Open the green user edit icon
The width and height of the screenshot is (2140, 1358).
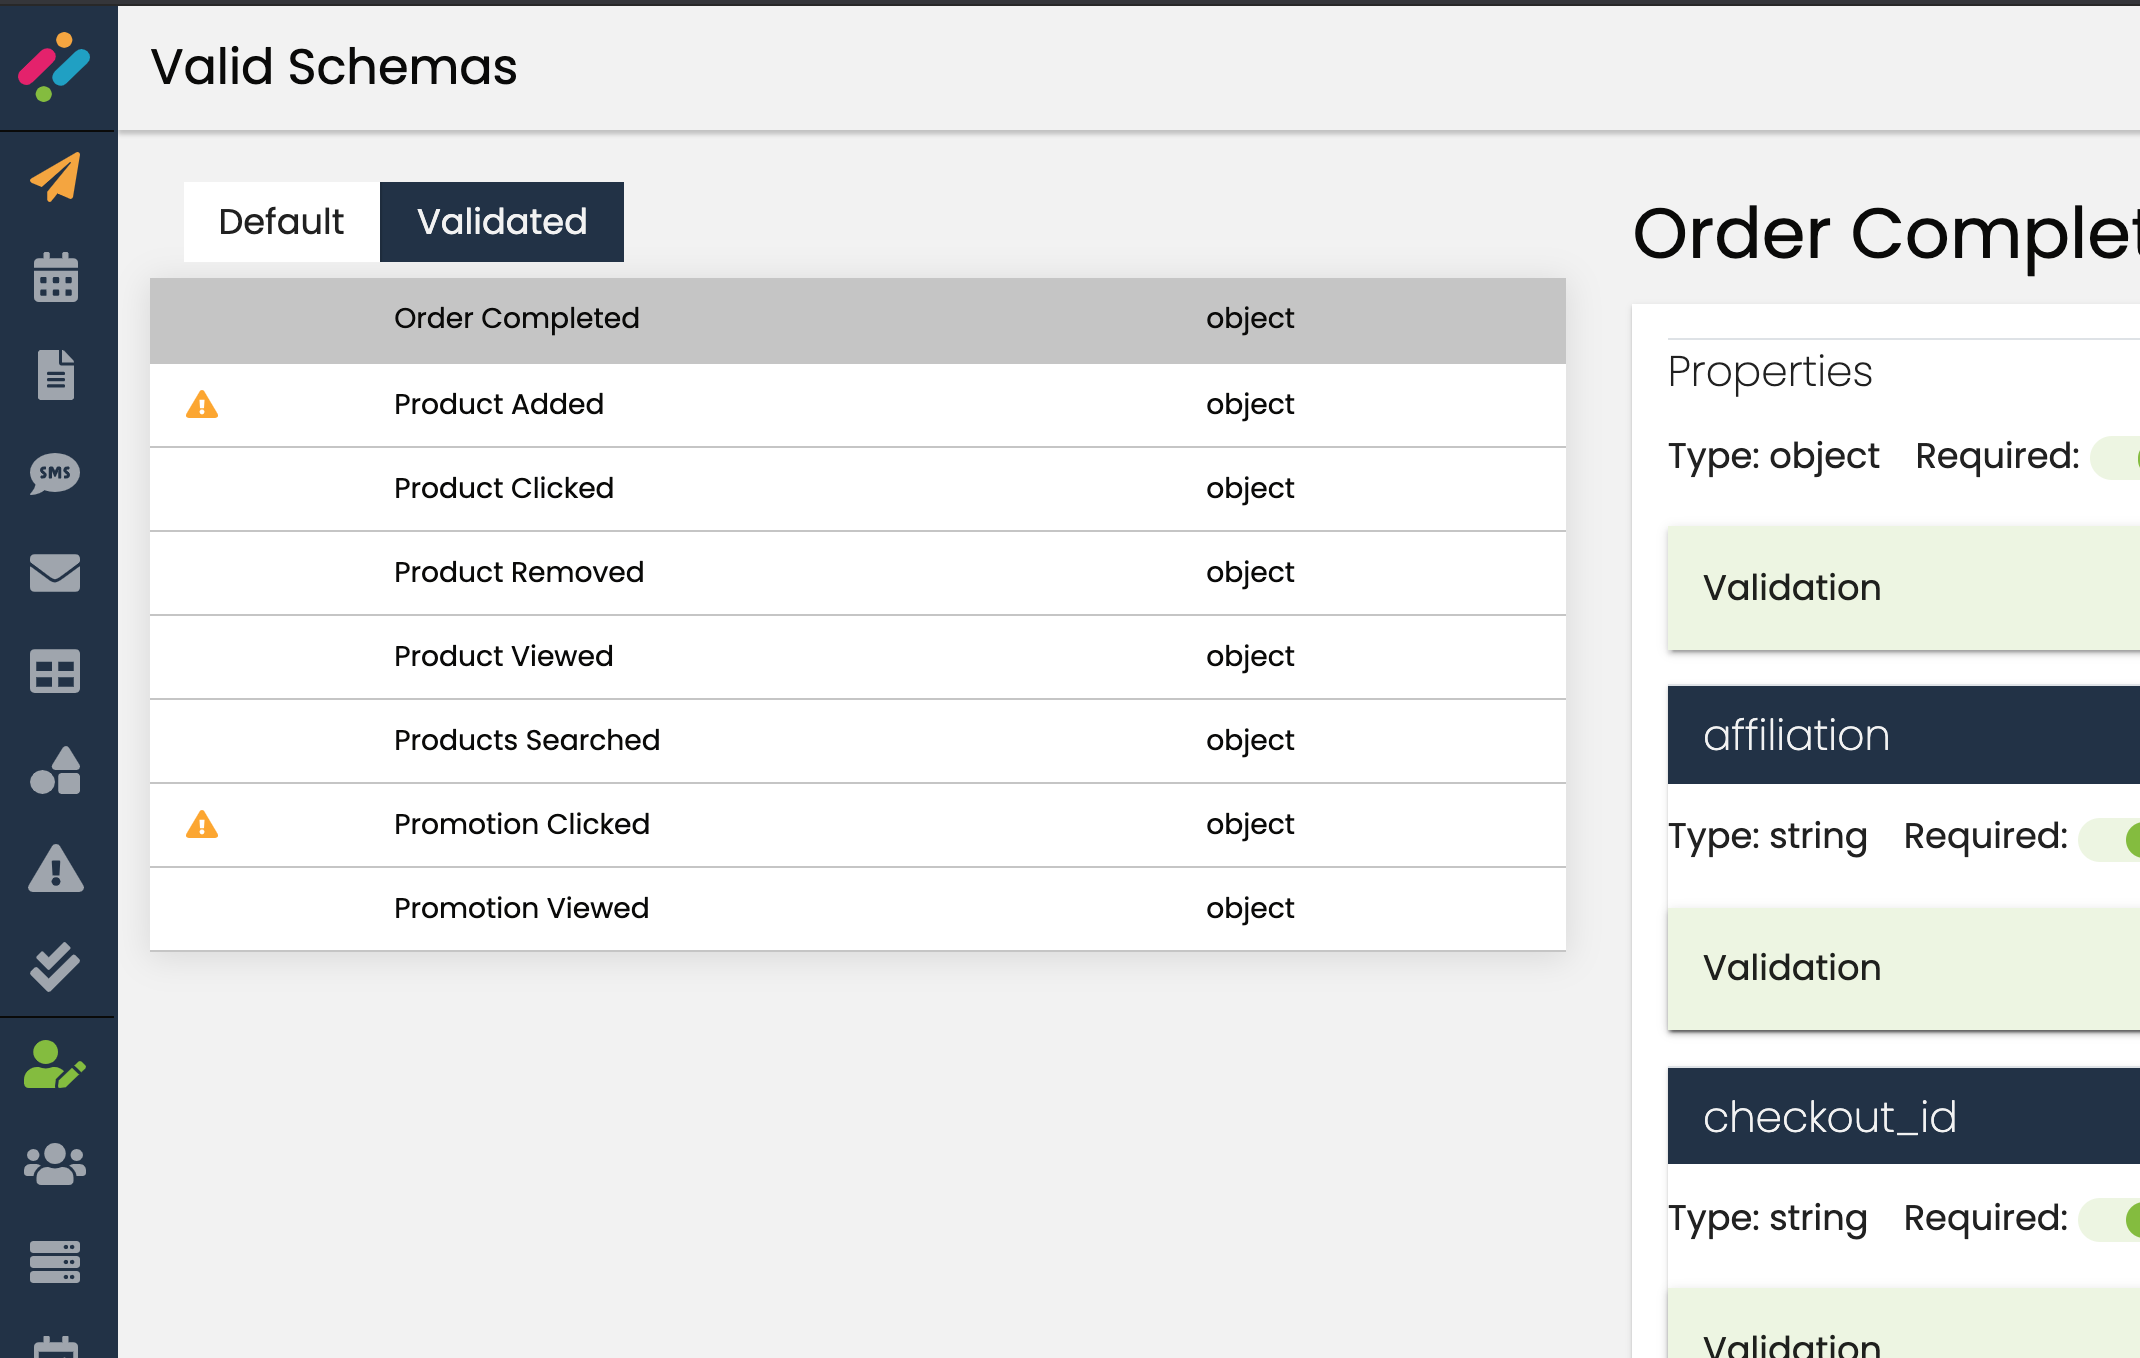[56, 1065]
